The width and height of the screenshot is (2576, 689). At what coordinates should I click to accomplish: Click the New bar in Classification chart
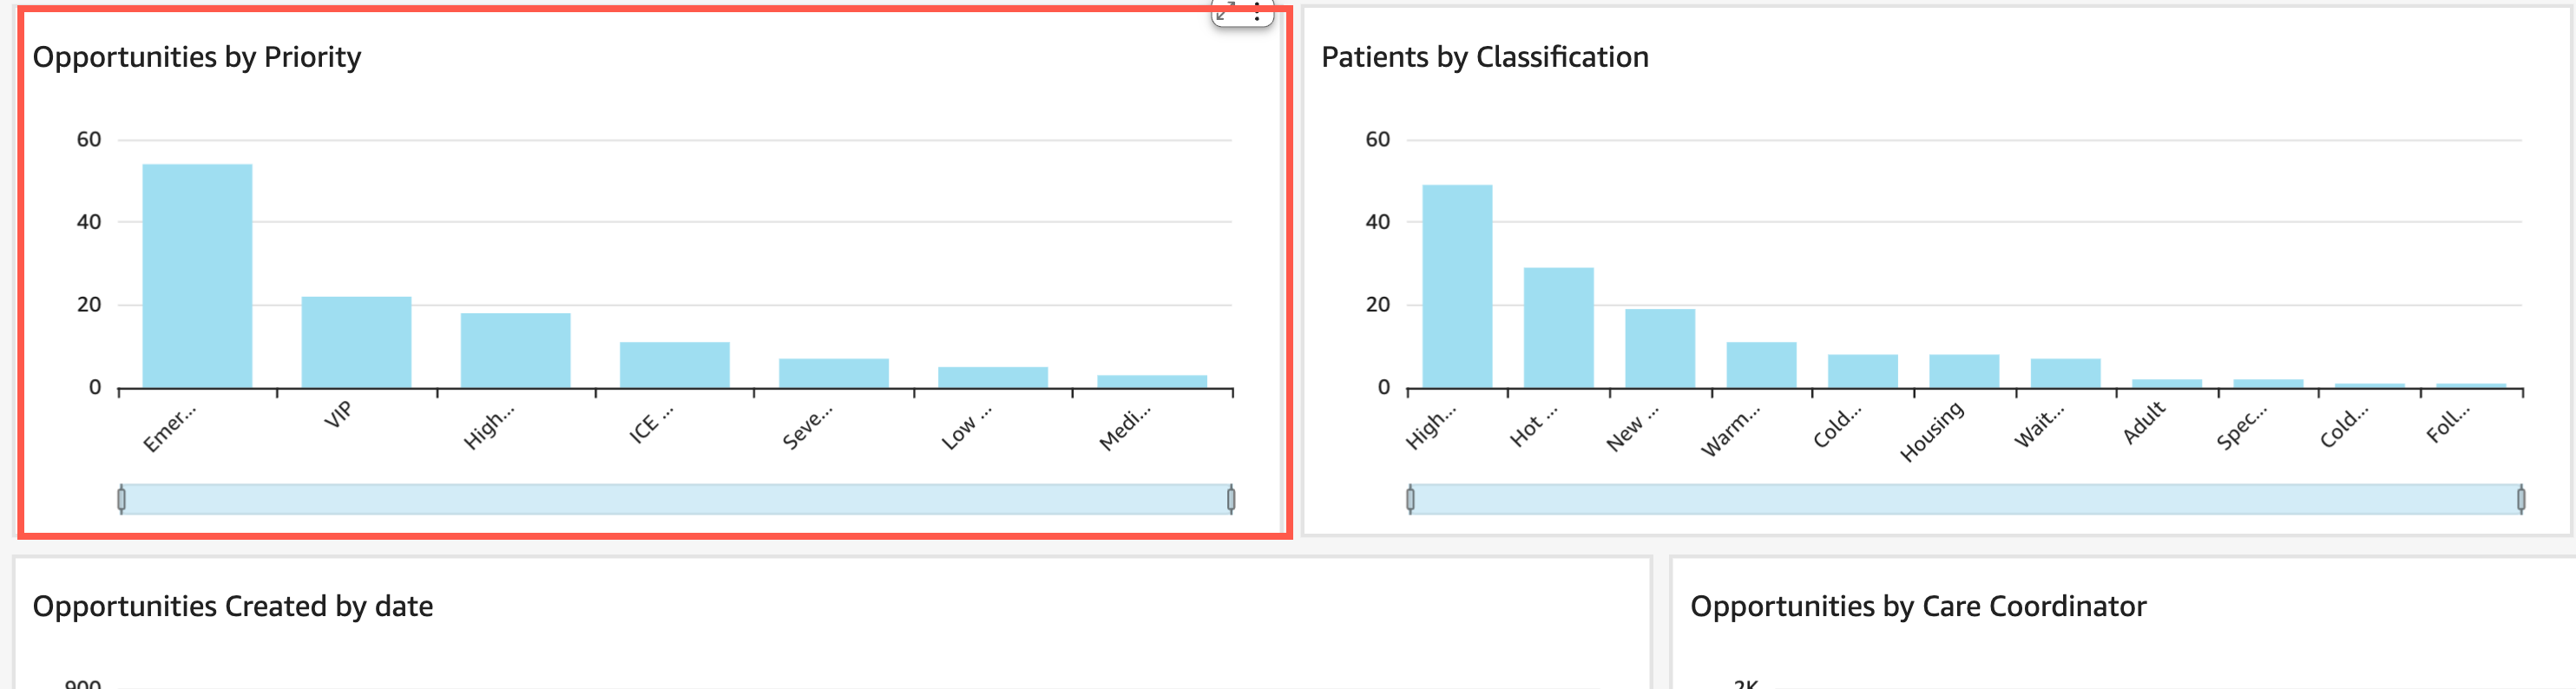(x=1659, y=348)
